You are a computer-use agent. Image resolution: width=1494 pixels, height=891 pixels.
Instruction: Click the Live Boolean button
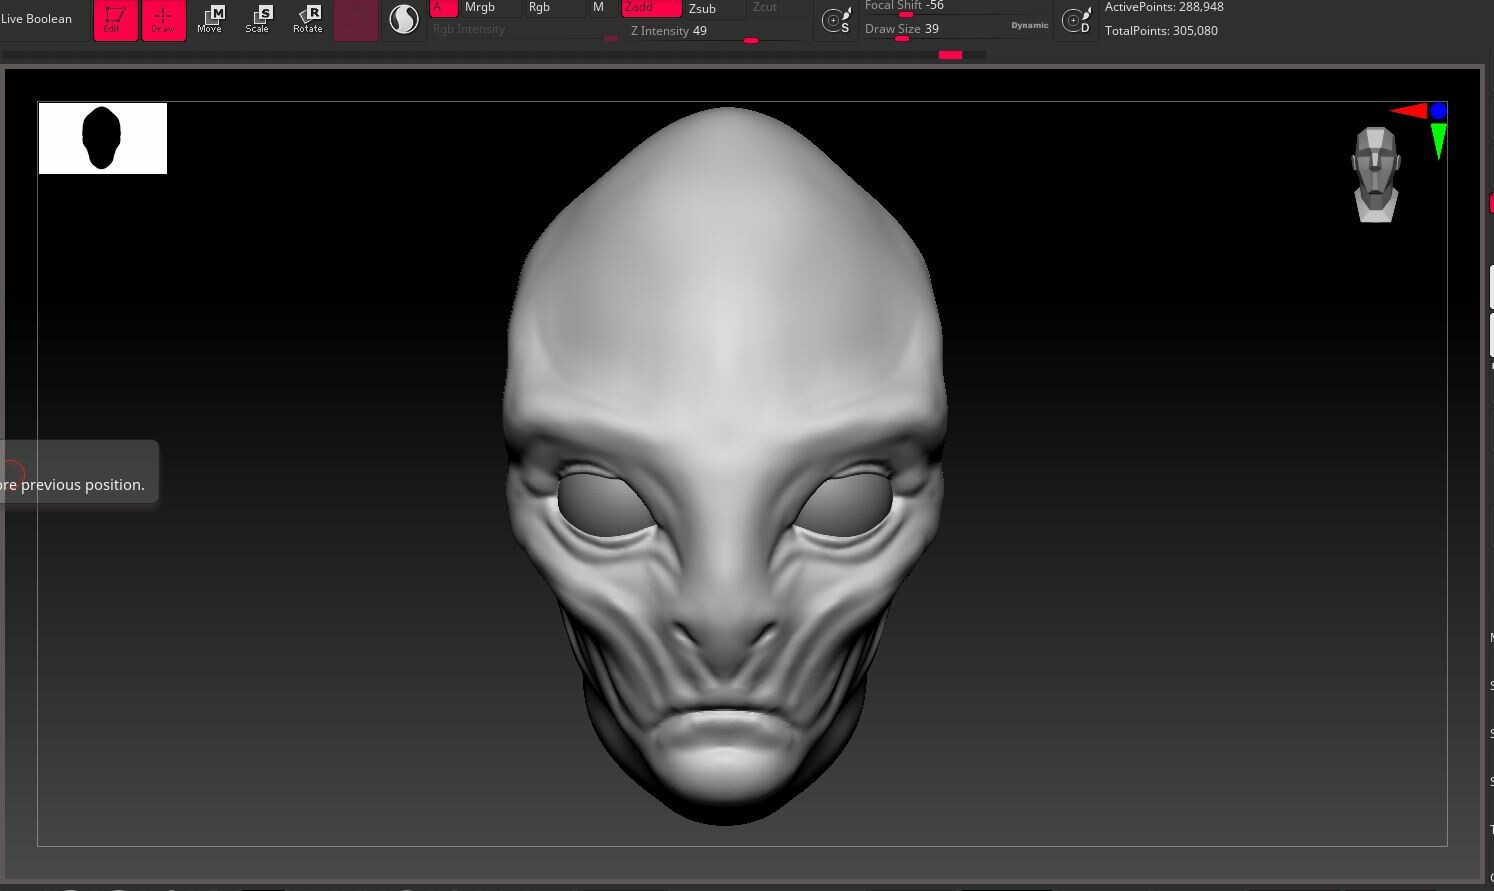point(37,19)
